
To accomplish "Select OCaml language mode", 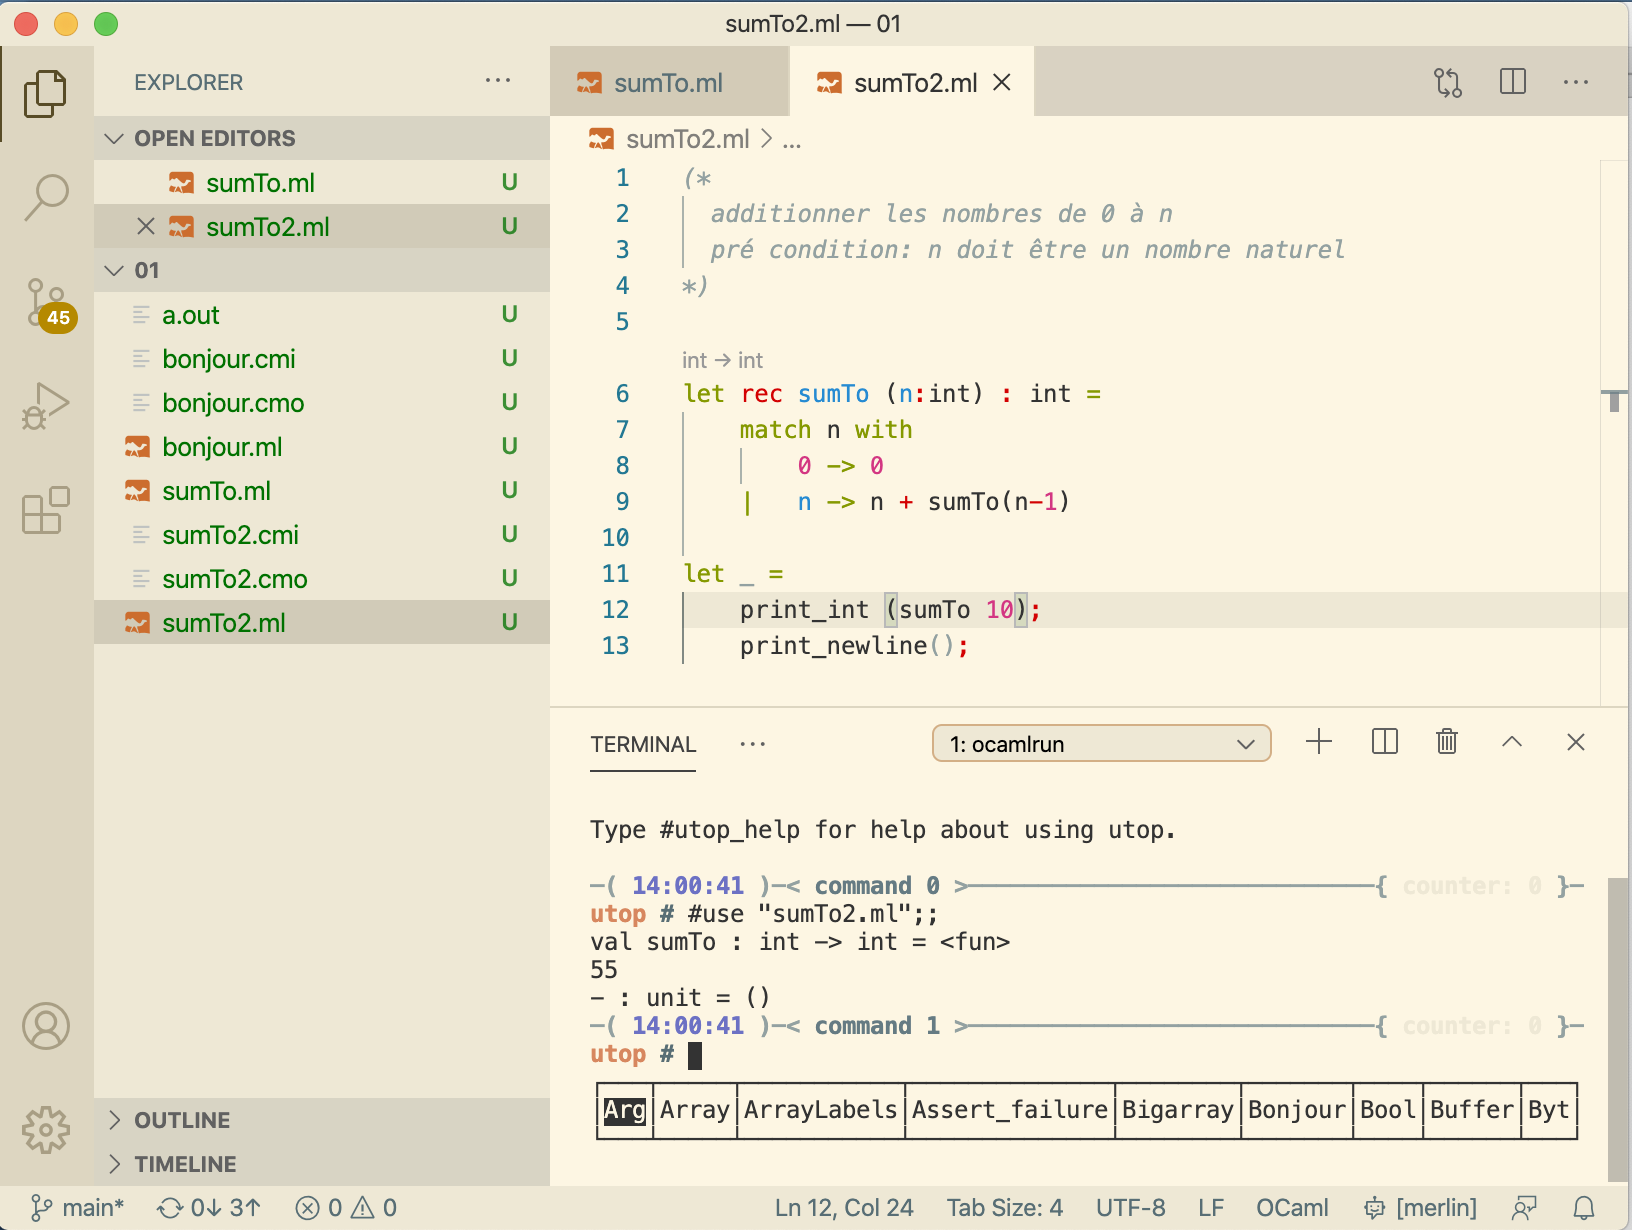I will click(x=1292, y=1208).
